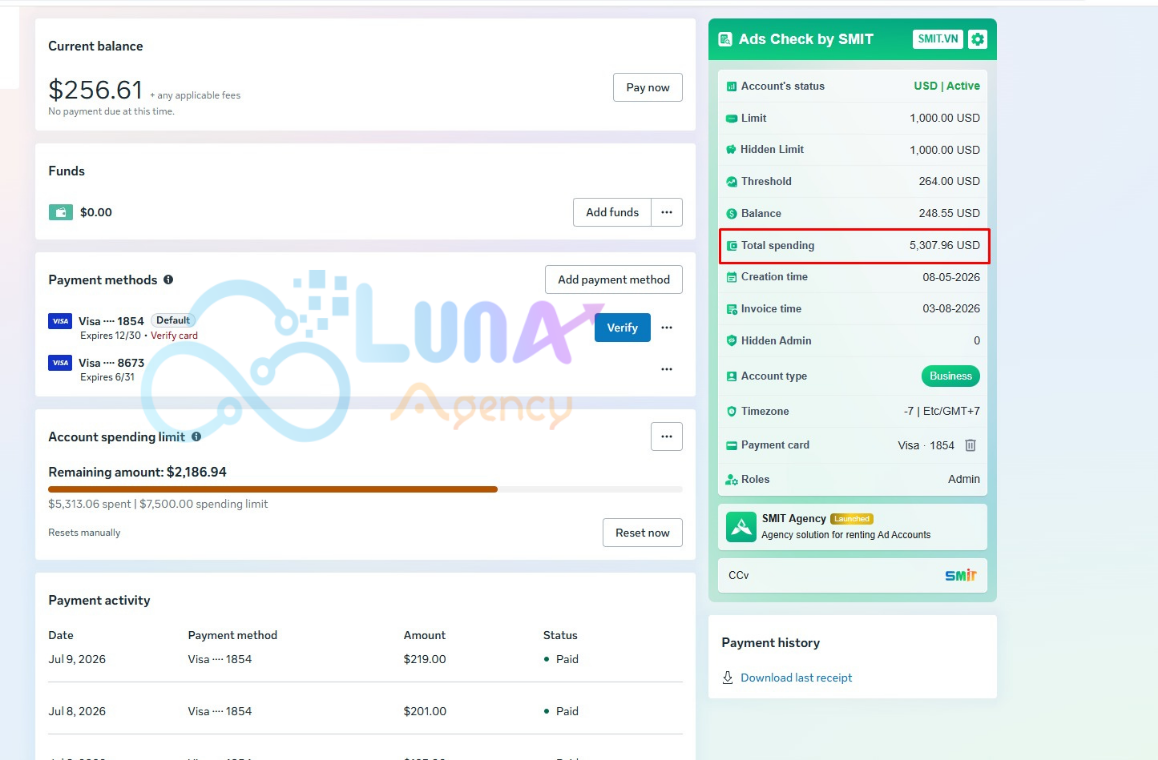1158x760 pixels.
Task: Click the Launched badge near SMIT Agency
Action: tap(852, 518)
